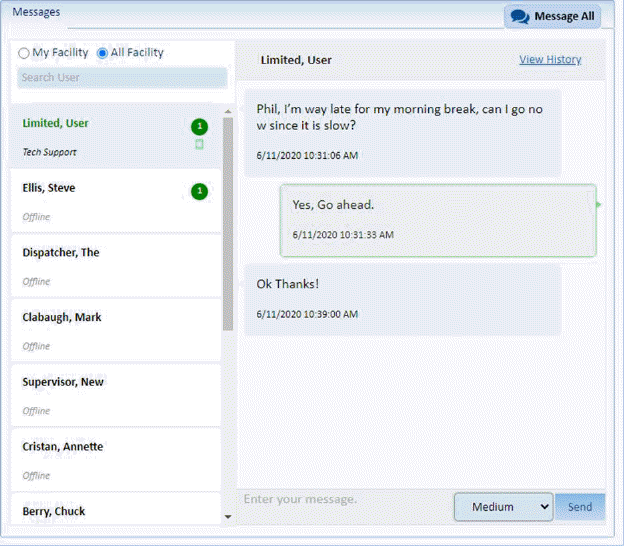Click the Message All chat bubble icon

click(519, 17)
